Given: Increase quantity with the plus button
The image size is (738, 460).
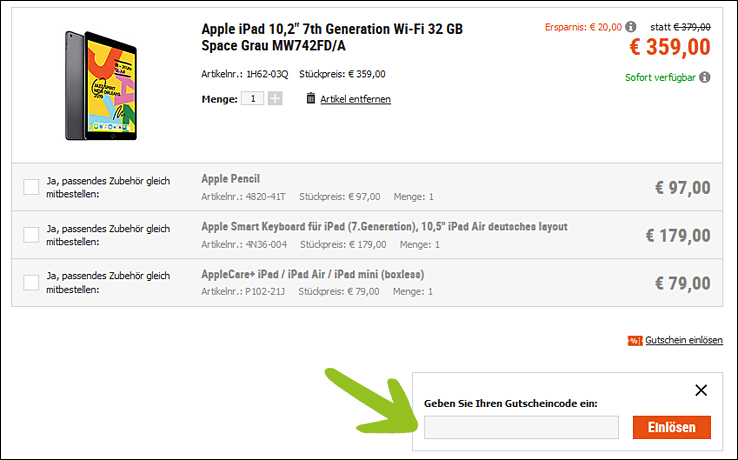Looking at the screenshot, I should click(275, 98).
